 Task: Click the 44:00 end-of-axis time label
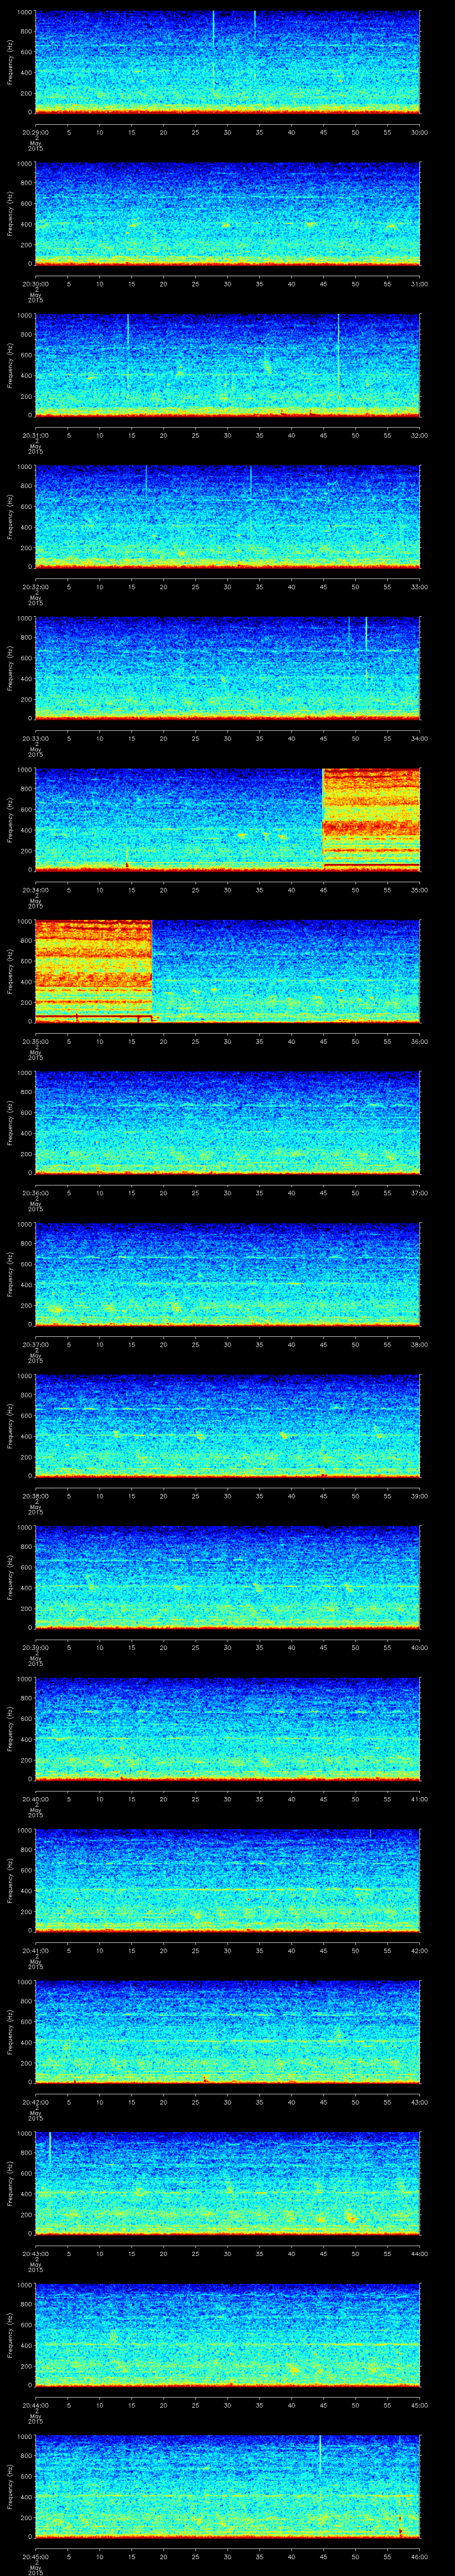420,2254
